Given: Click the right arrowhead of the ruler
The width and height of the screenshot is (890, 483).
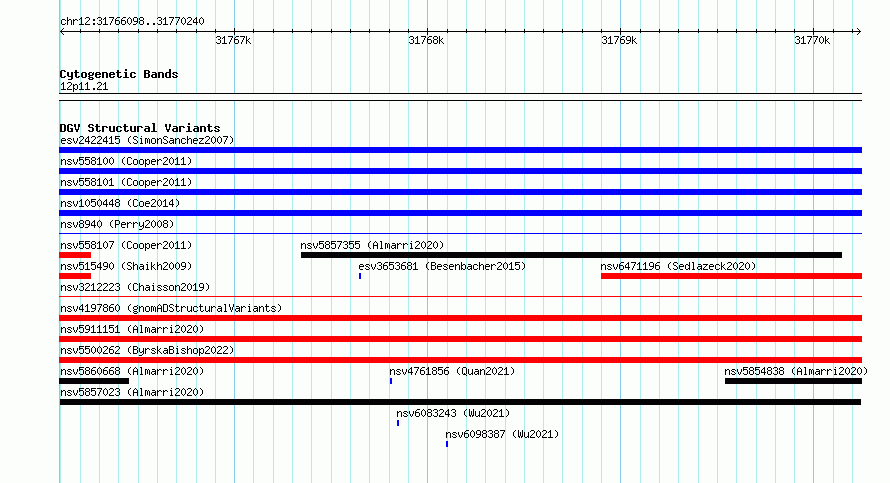Looking at the screenshot, I should (858, 32).
